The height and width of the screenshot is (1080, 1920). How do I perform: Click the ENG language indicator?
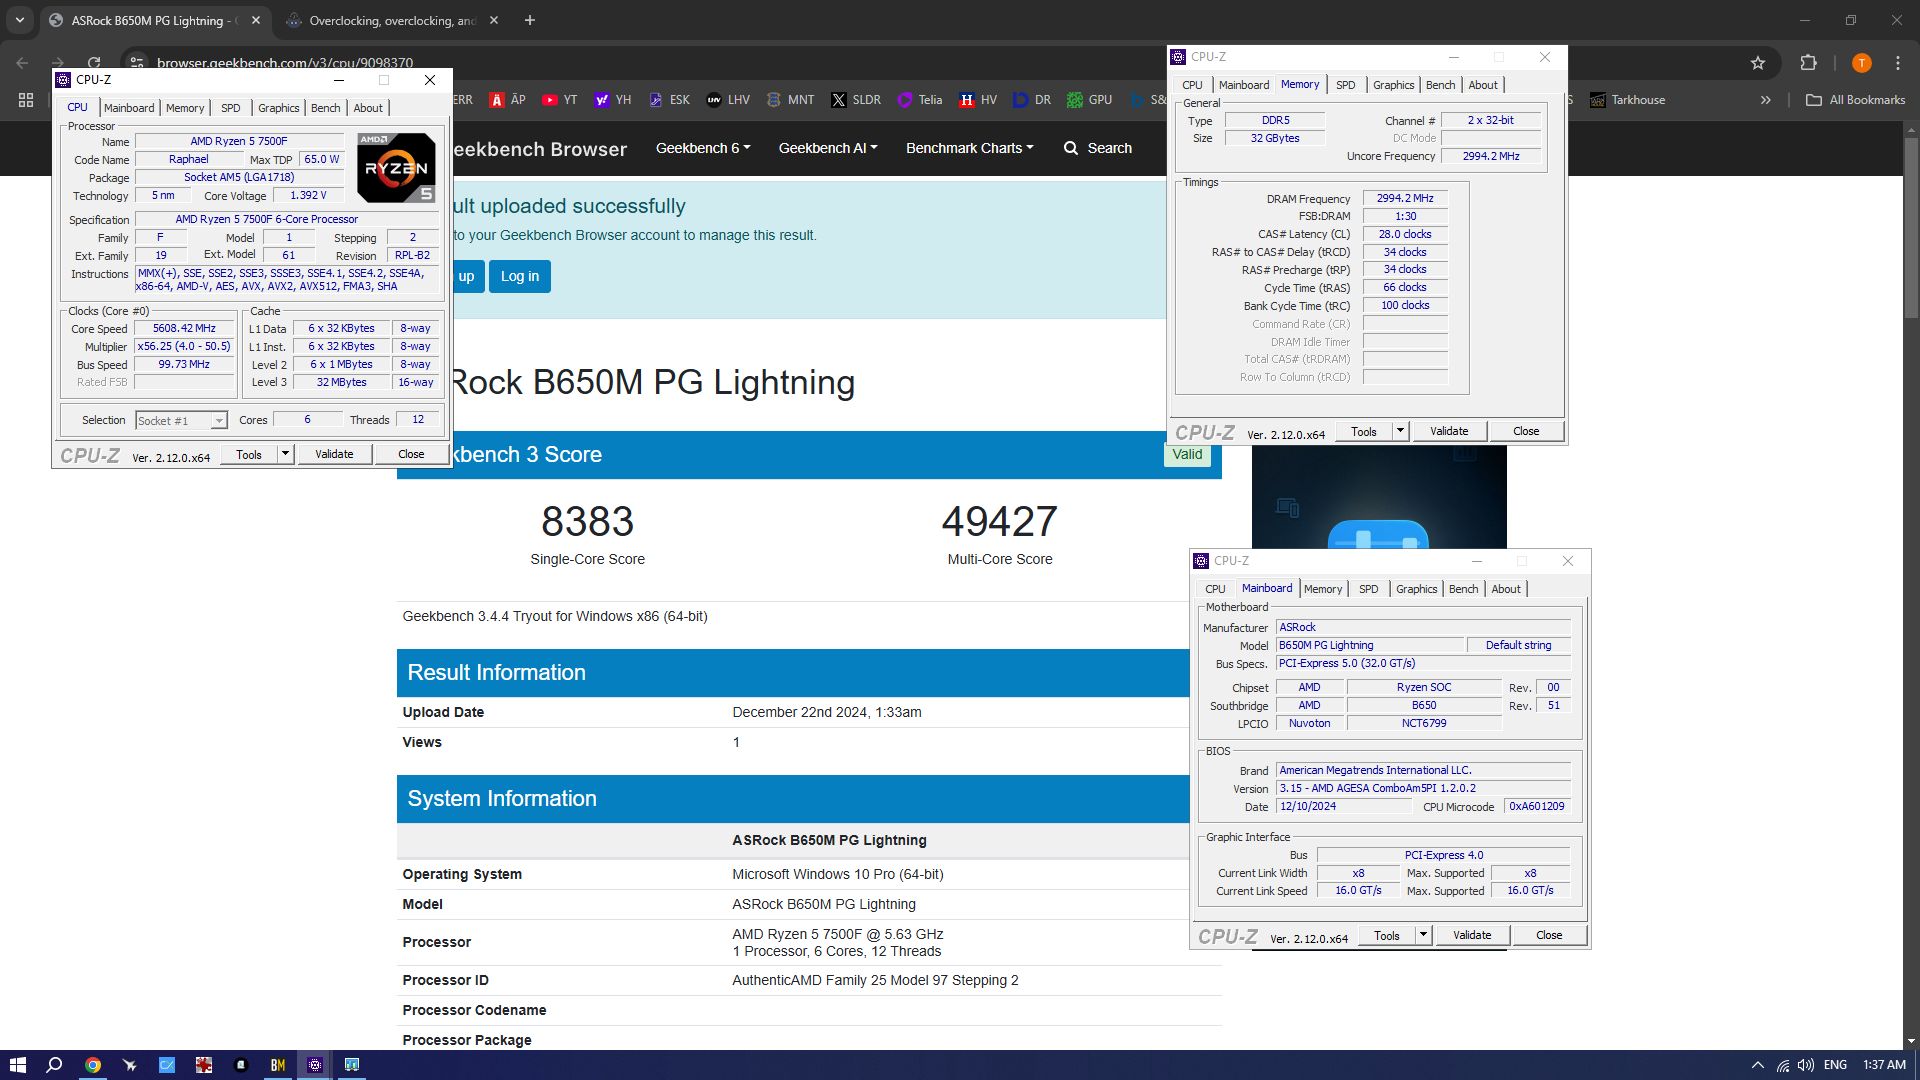pyautogui.click(x=1835, y=1065)
